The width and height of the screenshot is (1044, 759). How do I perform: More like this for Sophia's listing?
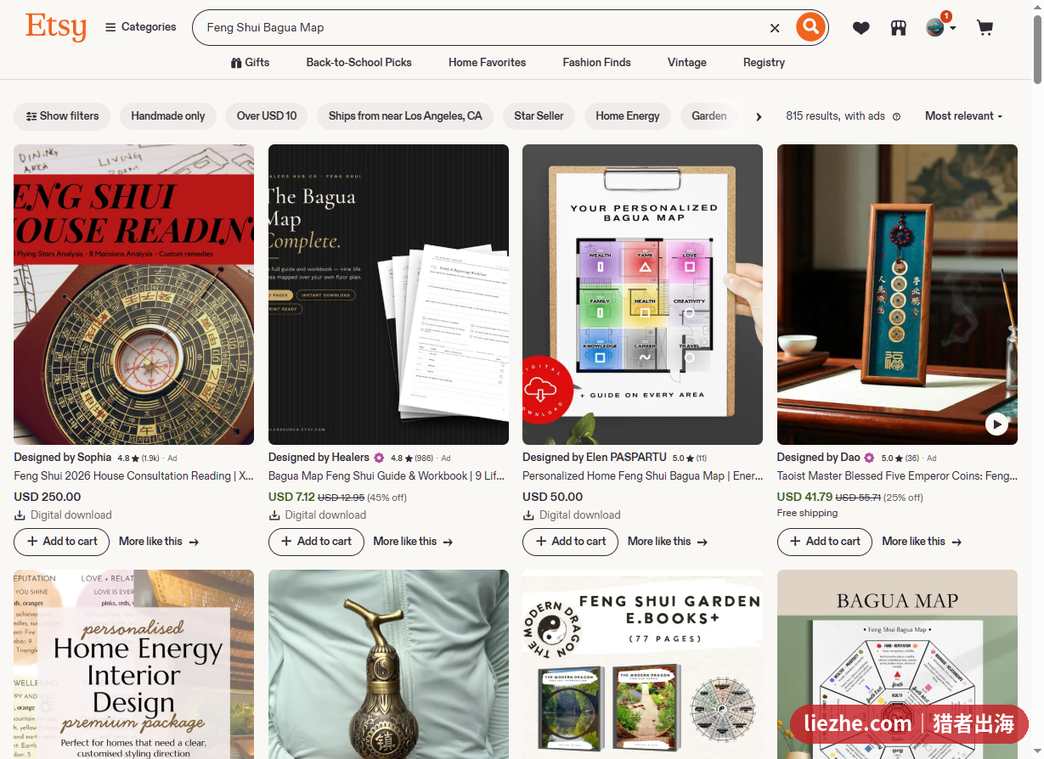(158, 541)
